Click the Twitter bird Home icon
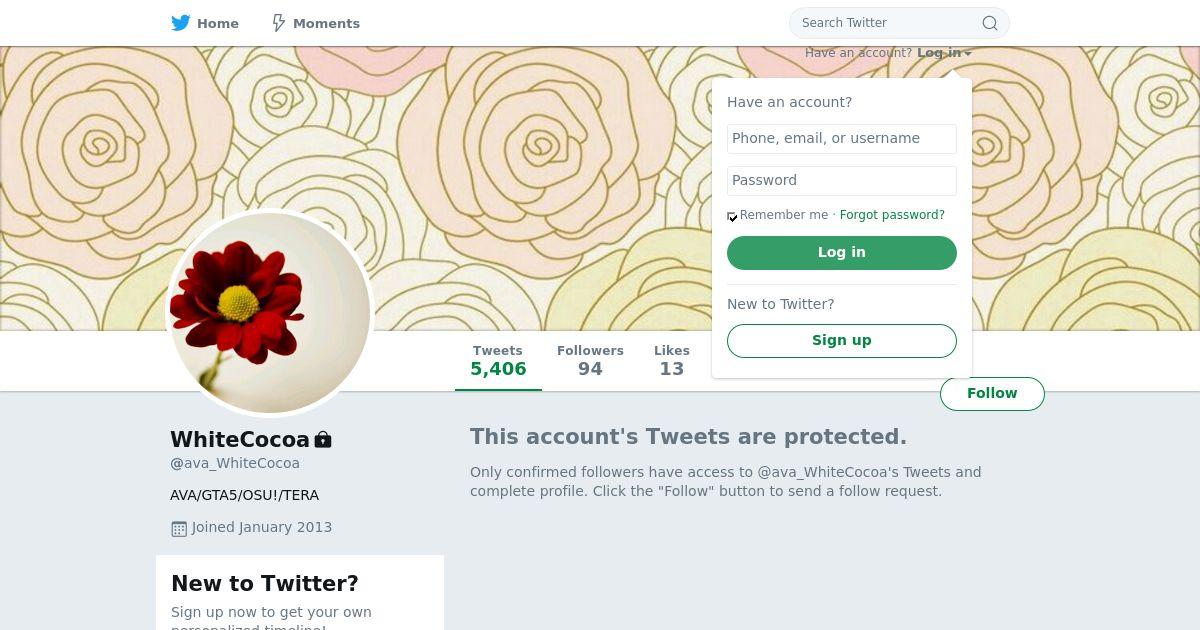The image size is (1200, 630). [x=181, y=23]
